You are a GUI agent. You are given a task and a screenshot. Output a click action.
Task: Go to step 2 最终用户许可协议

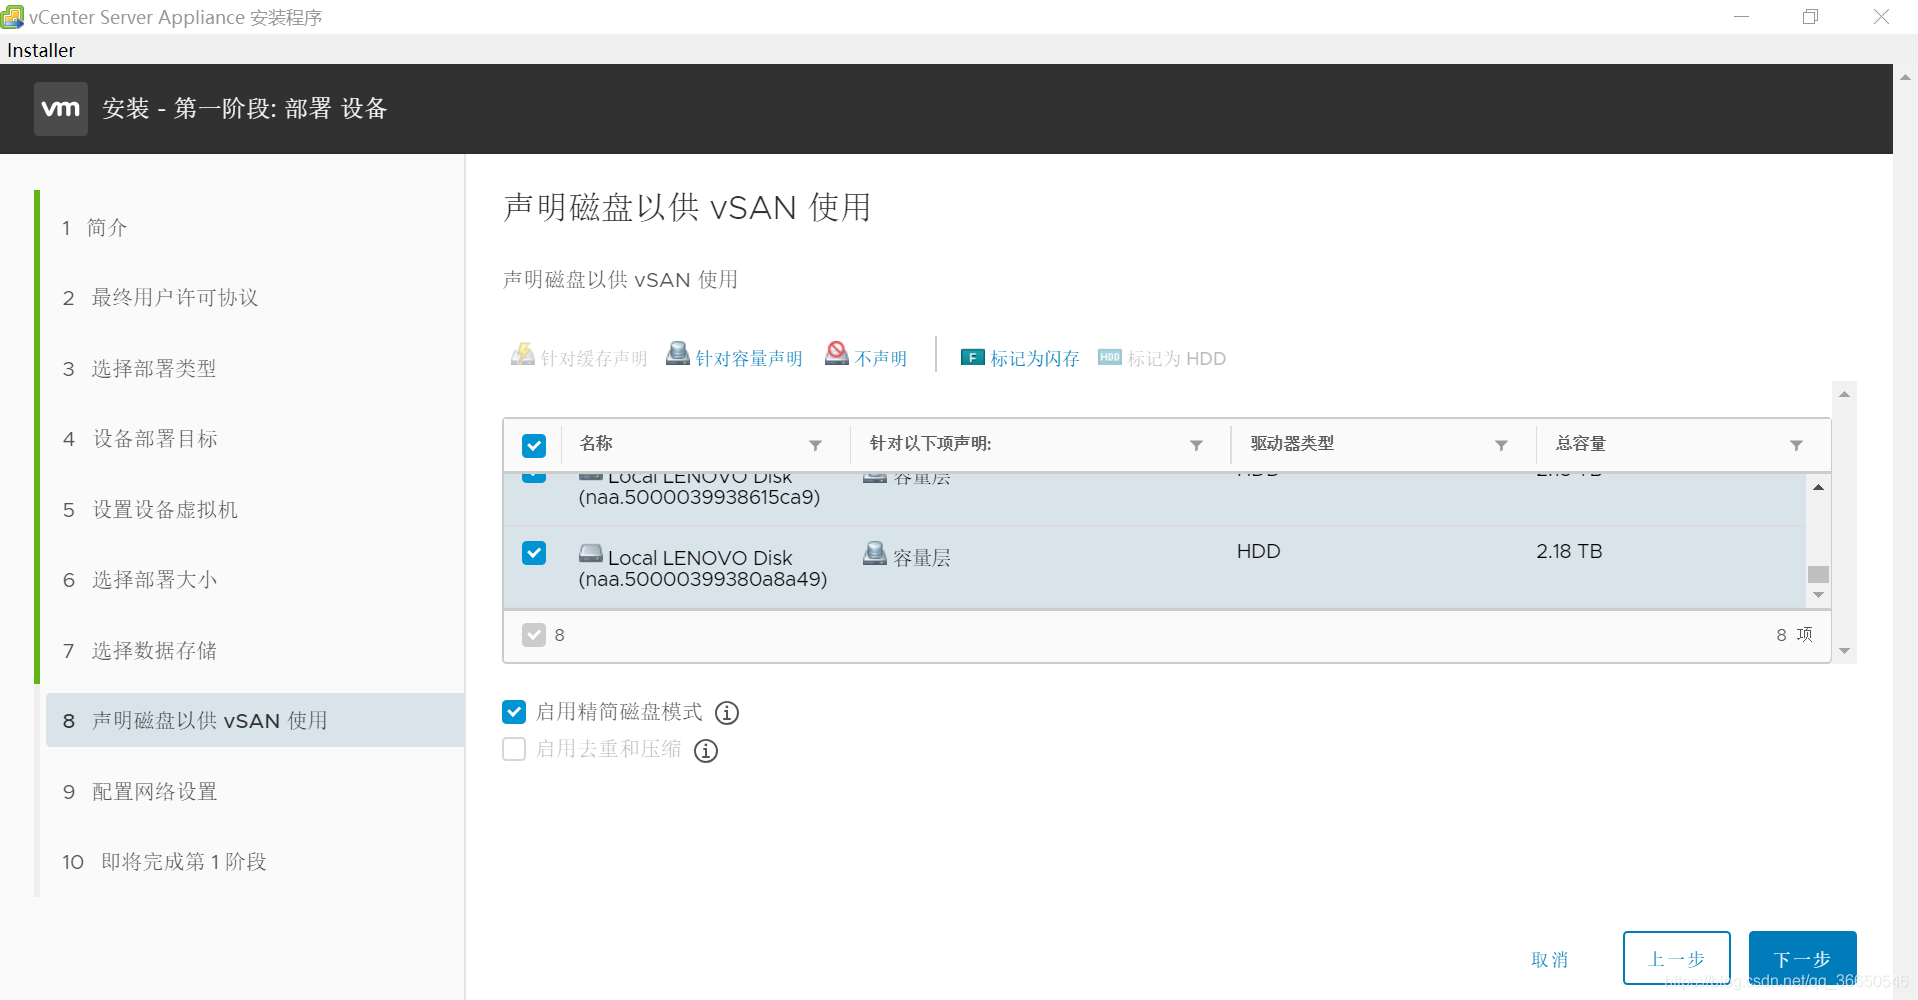(x=160, y=298)
